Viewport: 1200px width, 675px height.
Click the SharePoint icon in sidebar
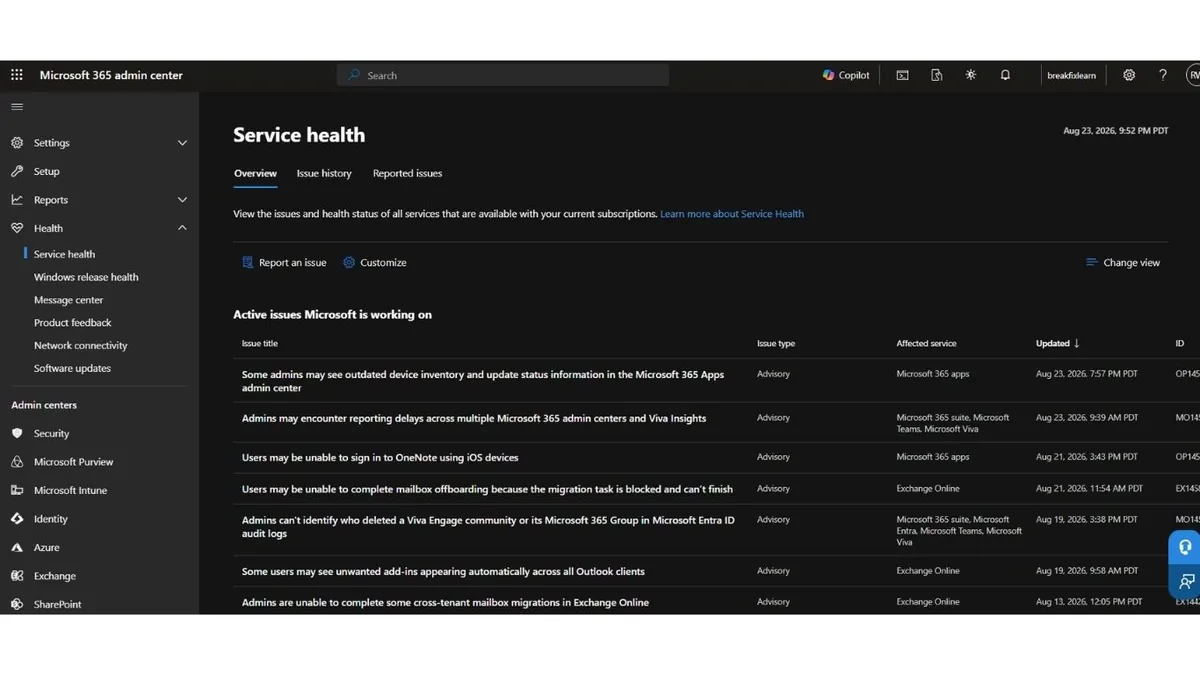[17, 604]
